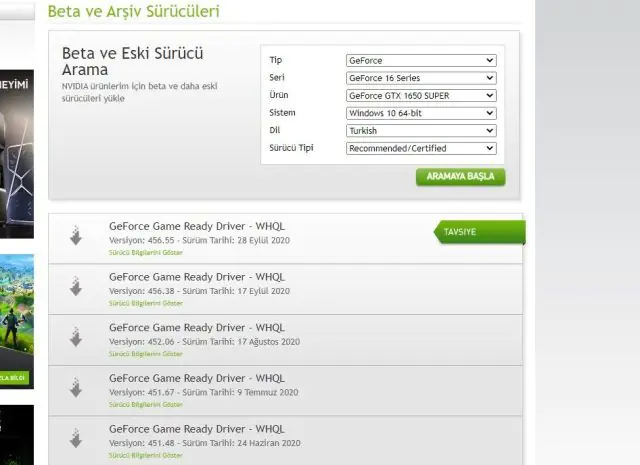
Task: Click the ARAMAYA BAŞLA search button
Action: [460, 177]
